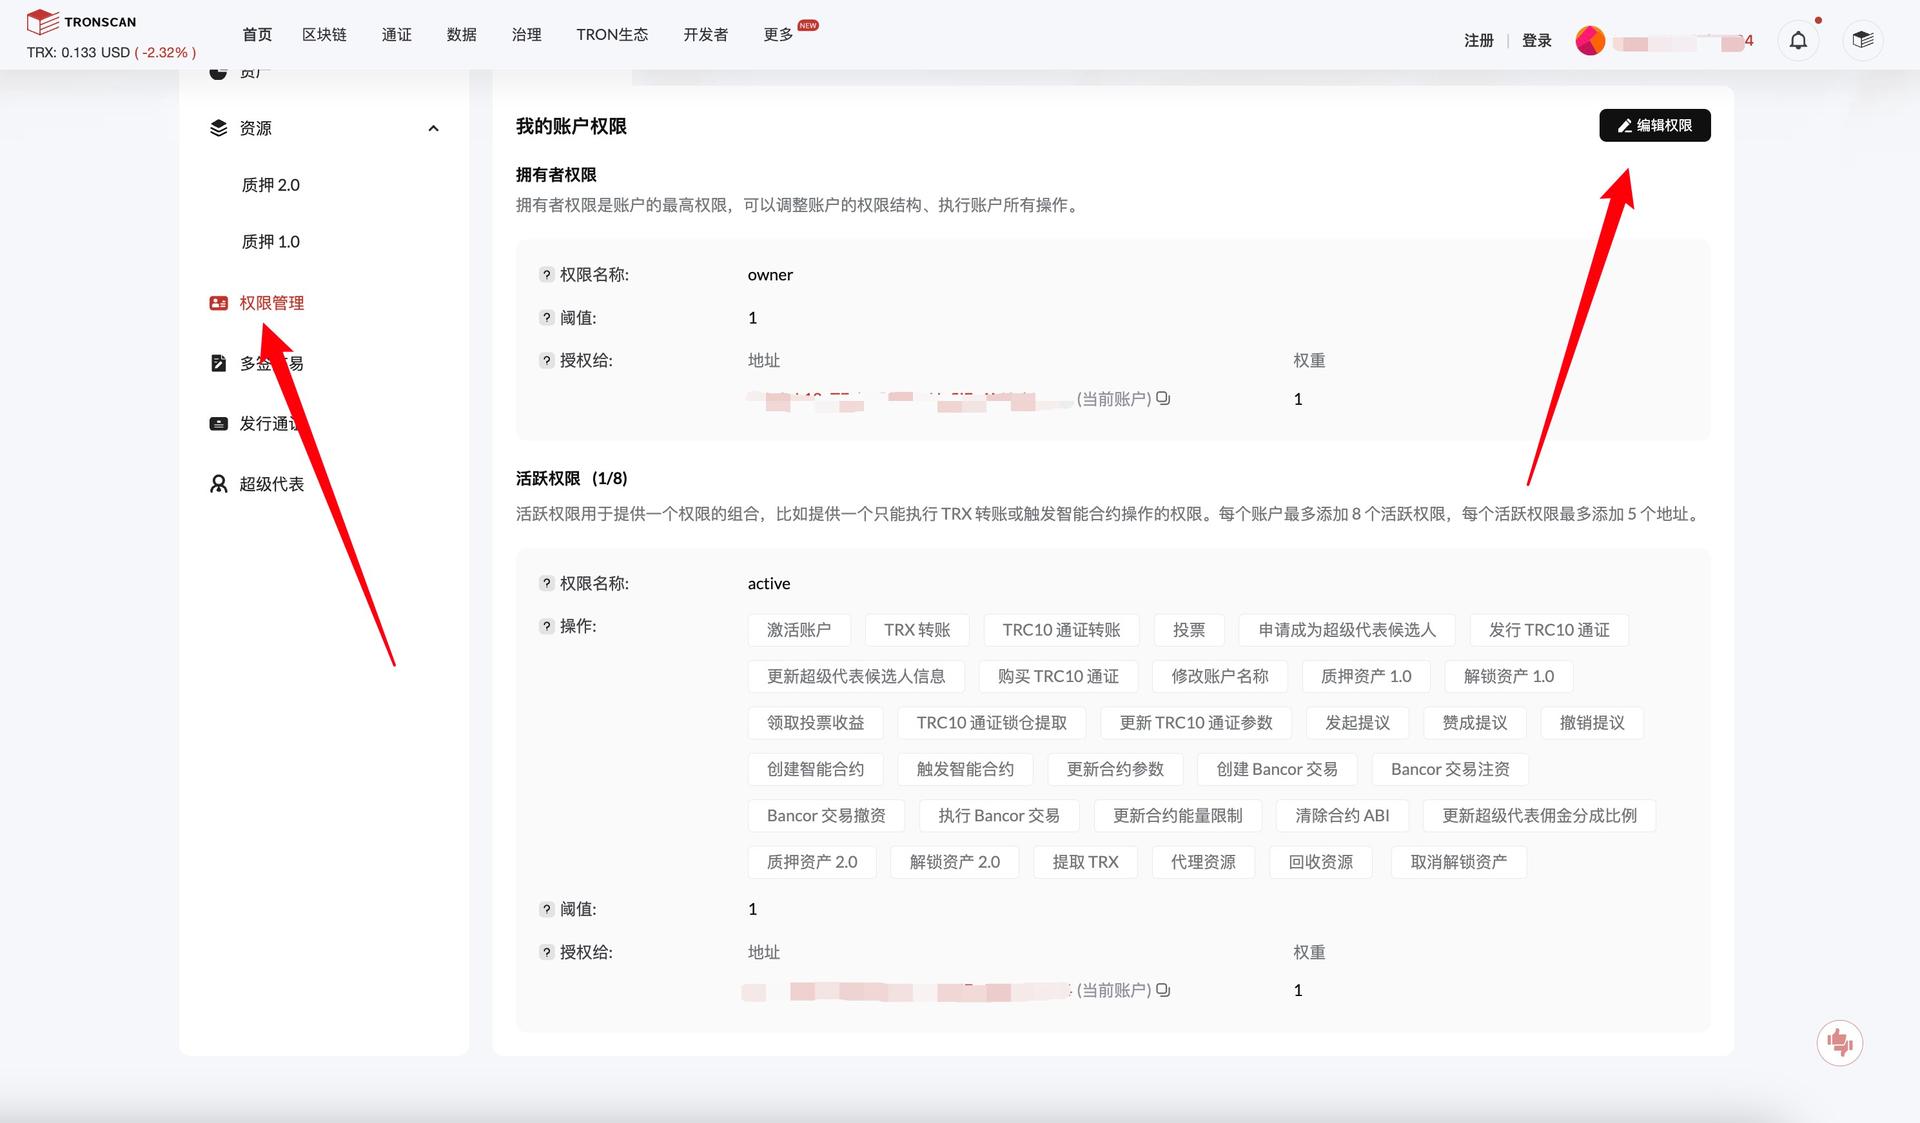
Task: Click the TRONSCAN logo
Action: (81, 21)
